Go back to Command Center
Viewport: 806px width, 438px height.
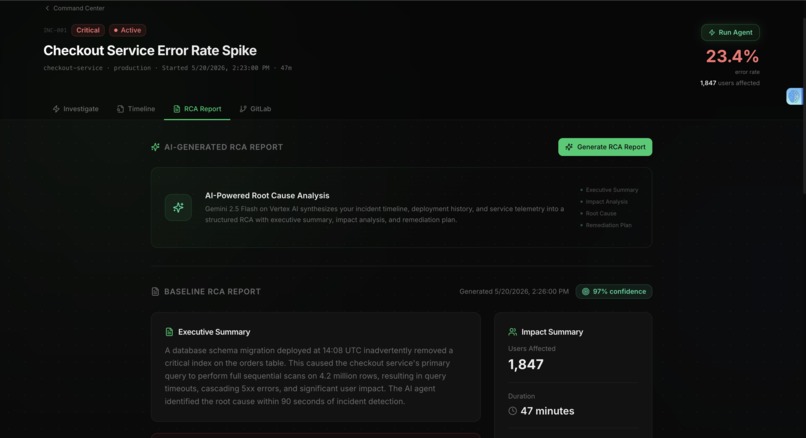coord(75,8)
